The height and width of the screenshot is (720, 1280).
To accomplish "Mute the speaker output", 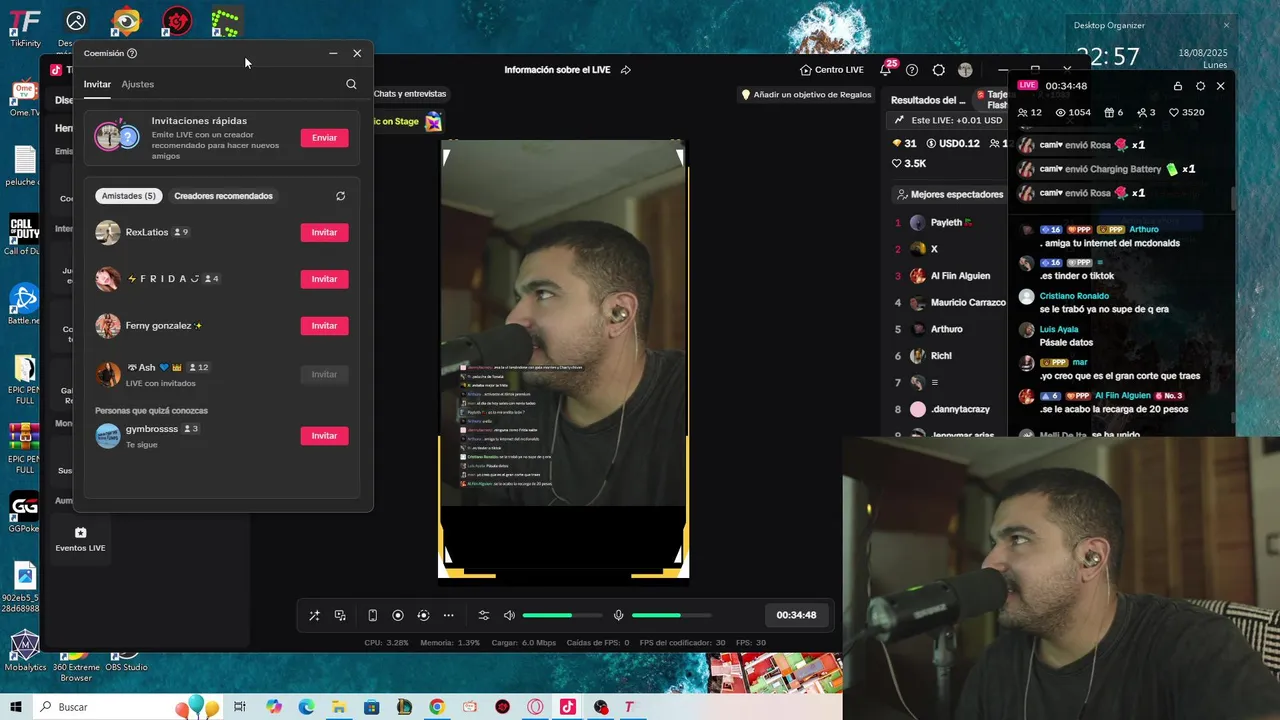I will click(x=509, y=615).
